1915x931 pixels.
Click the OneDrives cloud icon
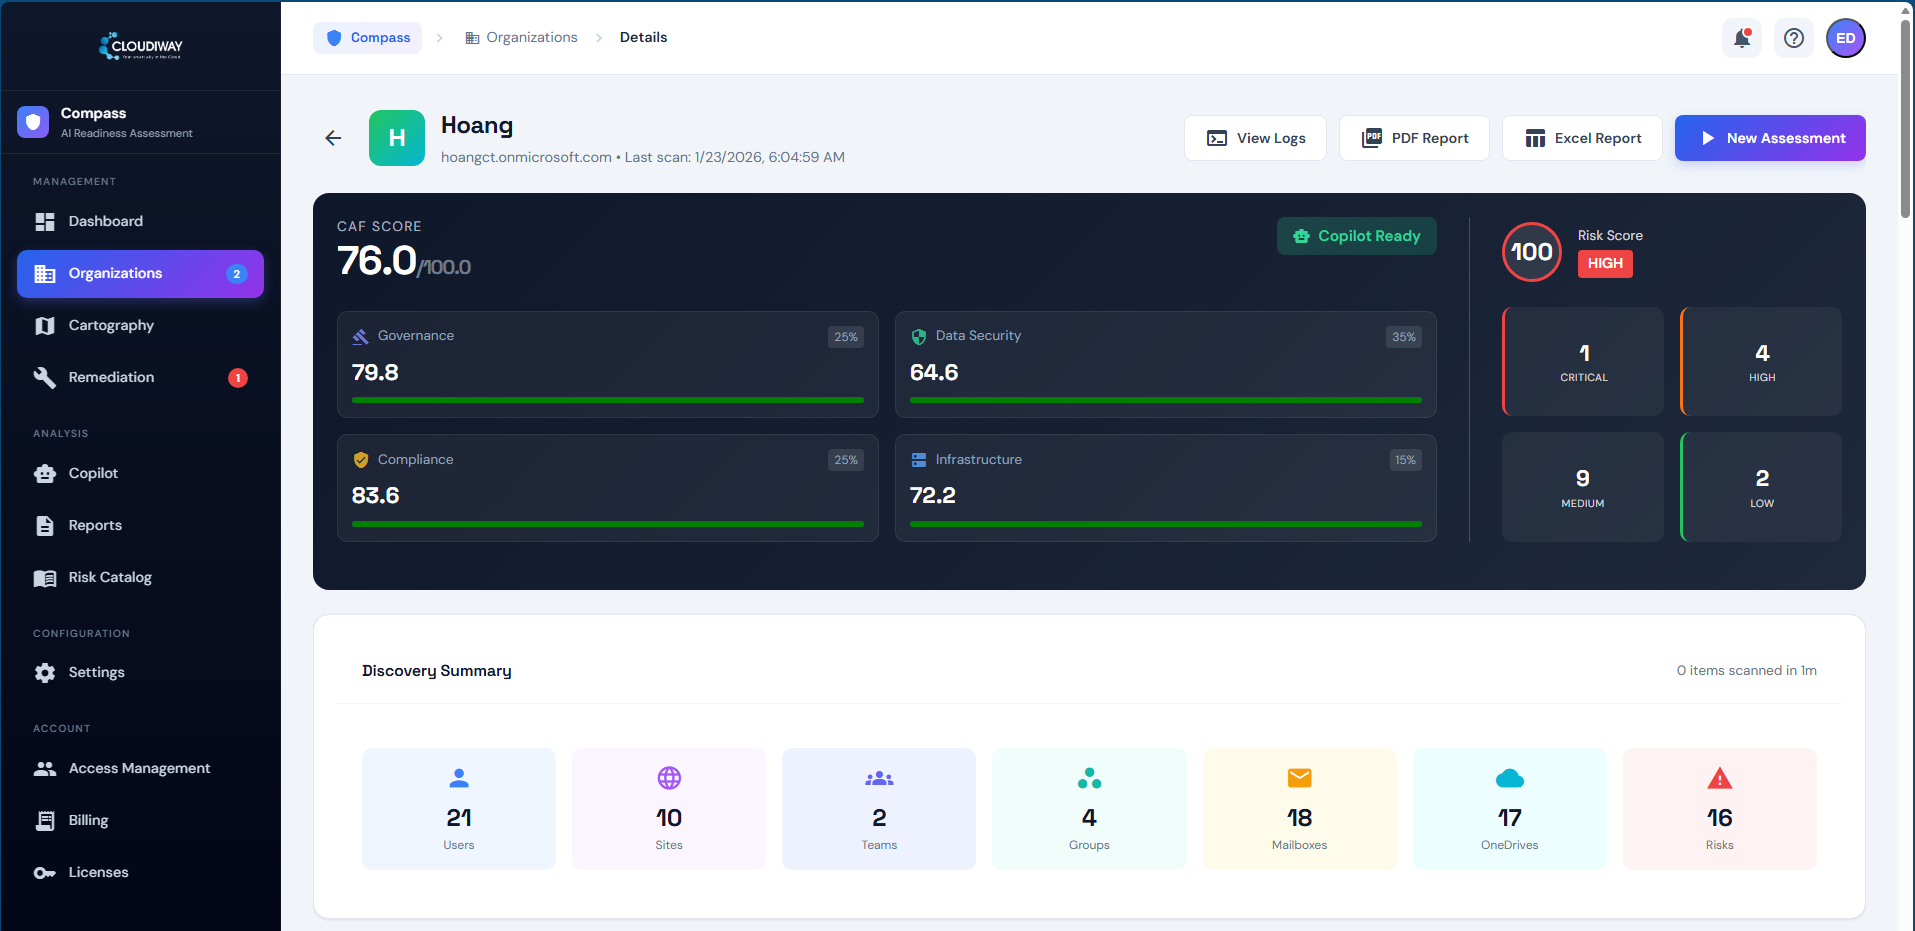tap(1509, 778)
